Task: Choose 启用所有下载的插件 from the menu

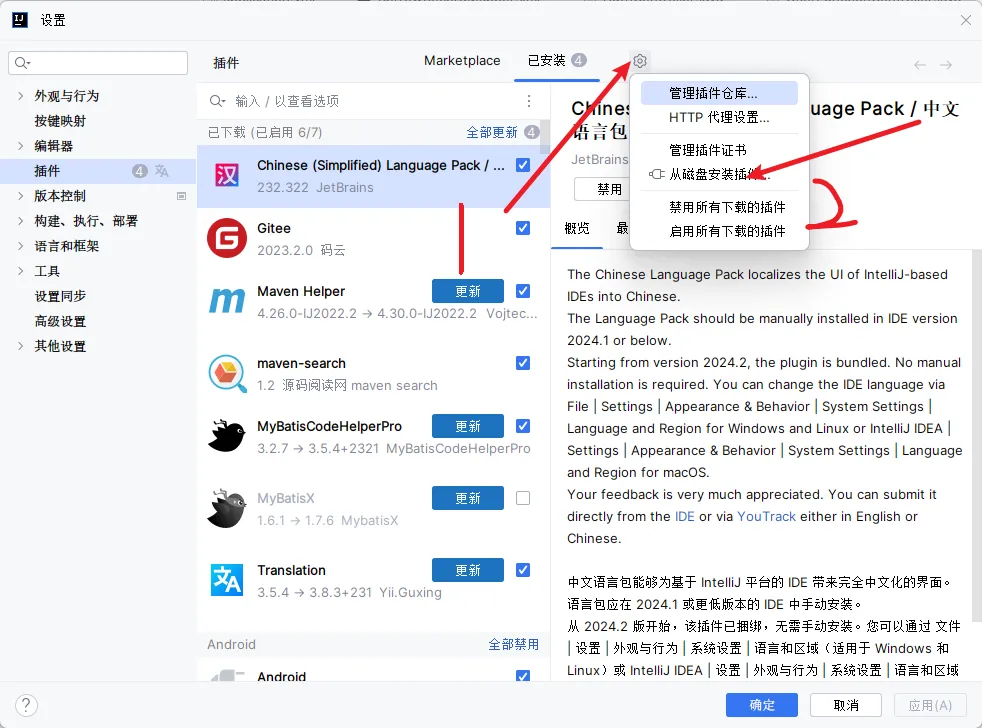Action: (x=719, y=232)
